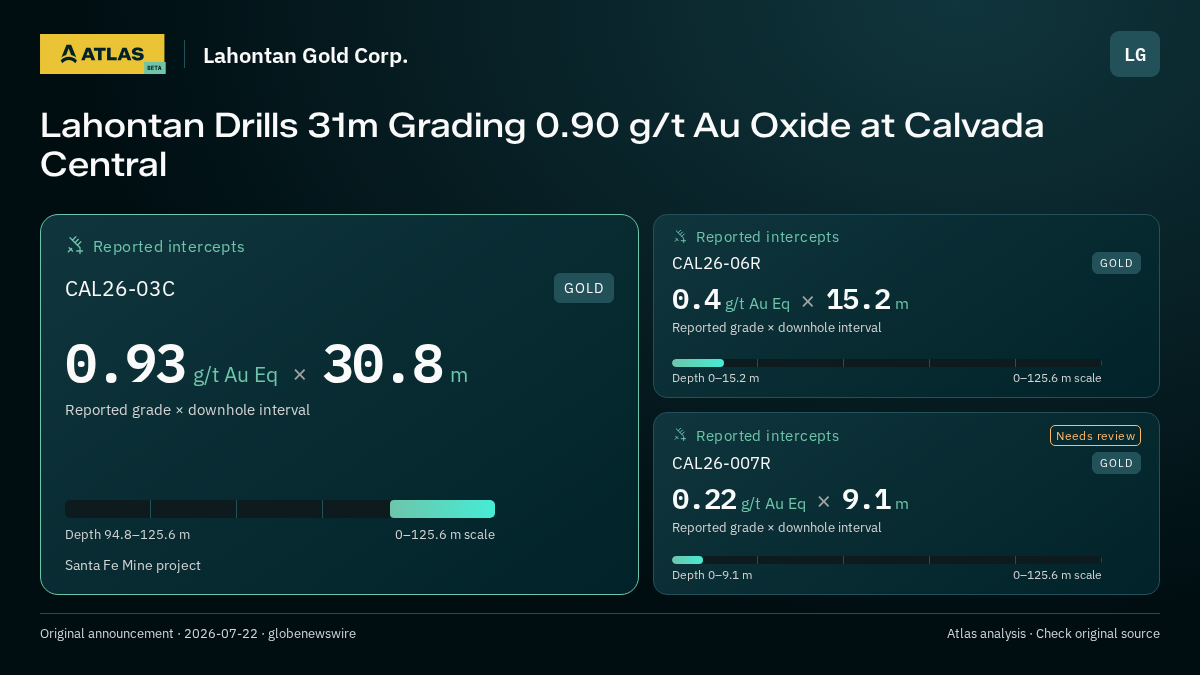1200x675 pixels.
Task: Click the 0.4 g/t grade value
Action: point(696,300)
